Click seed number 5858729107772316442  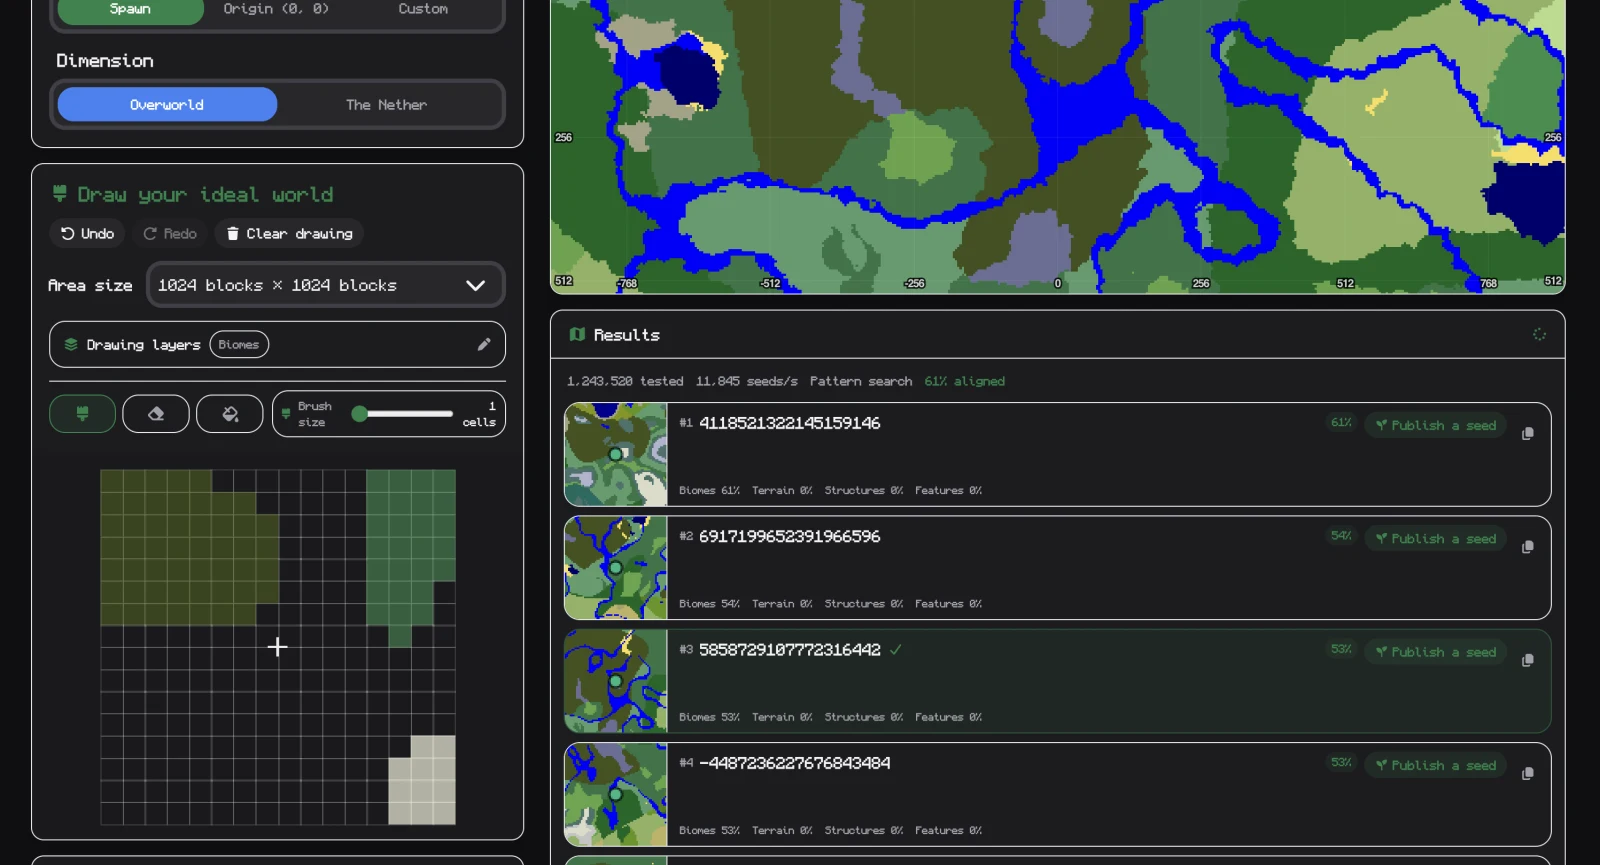pyautogui.click(x=789, y=649)
